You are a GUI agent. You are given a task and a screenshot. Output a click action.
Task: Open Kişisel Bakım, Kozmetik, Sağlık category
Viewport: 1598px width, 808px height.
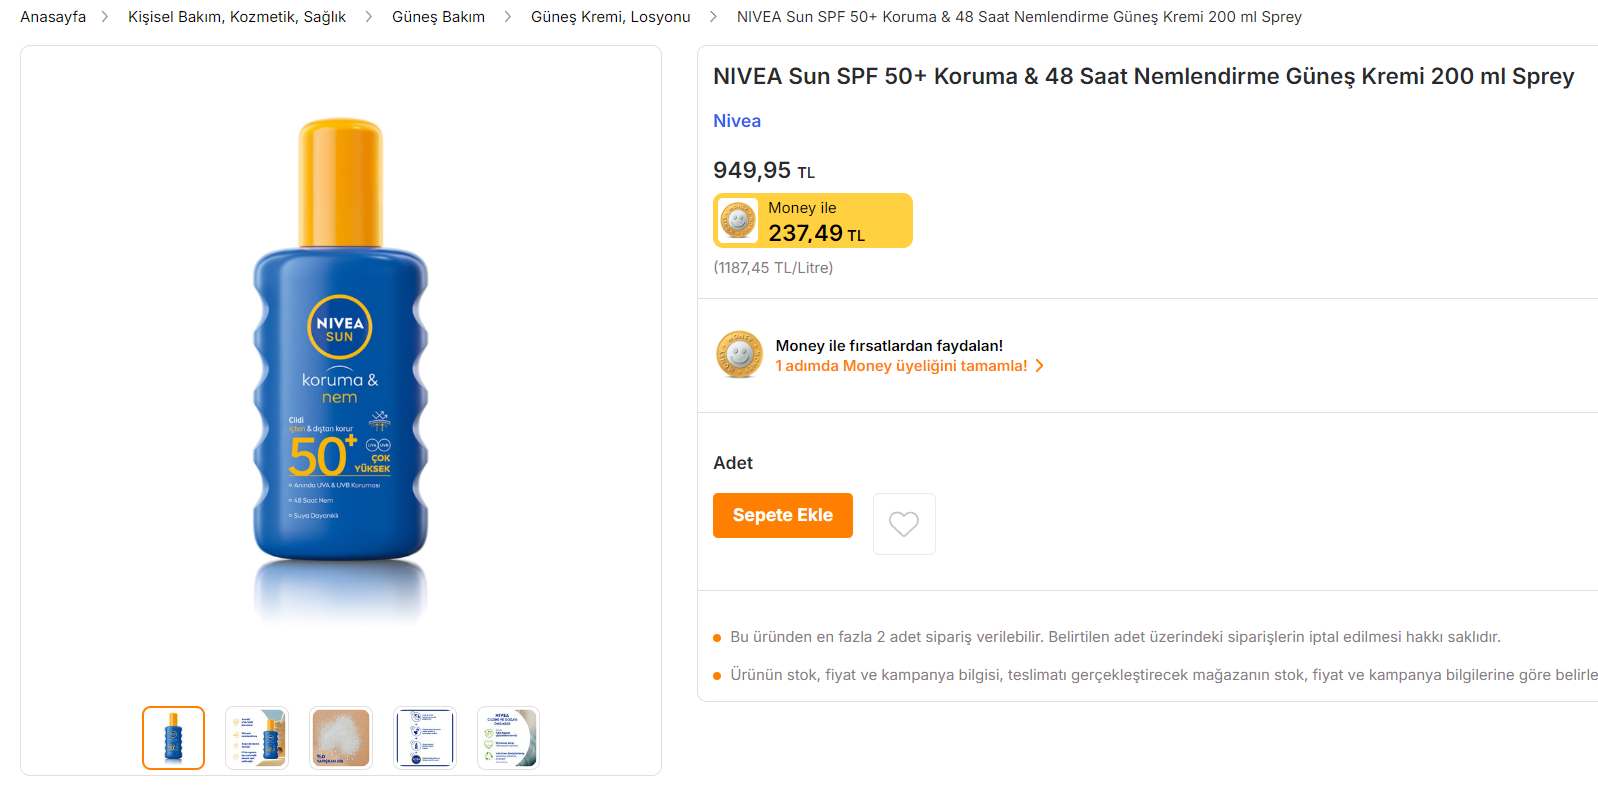click(x=237, y=17)
